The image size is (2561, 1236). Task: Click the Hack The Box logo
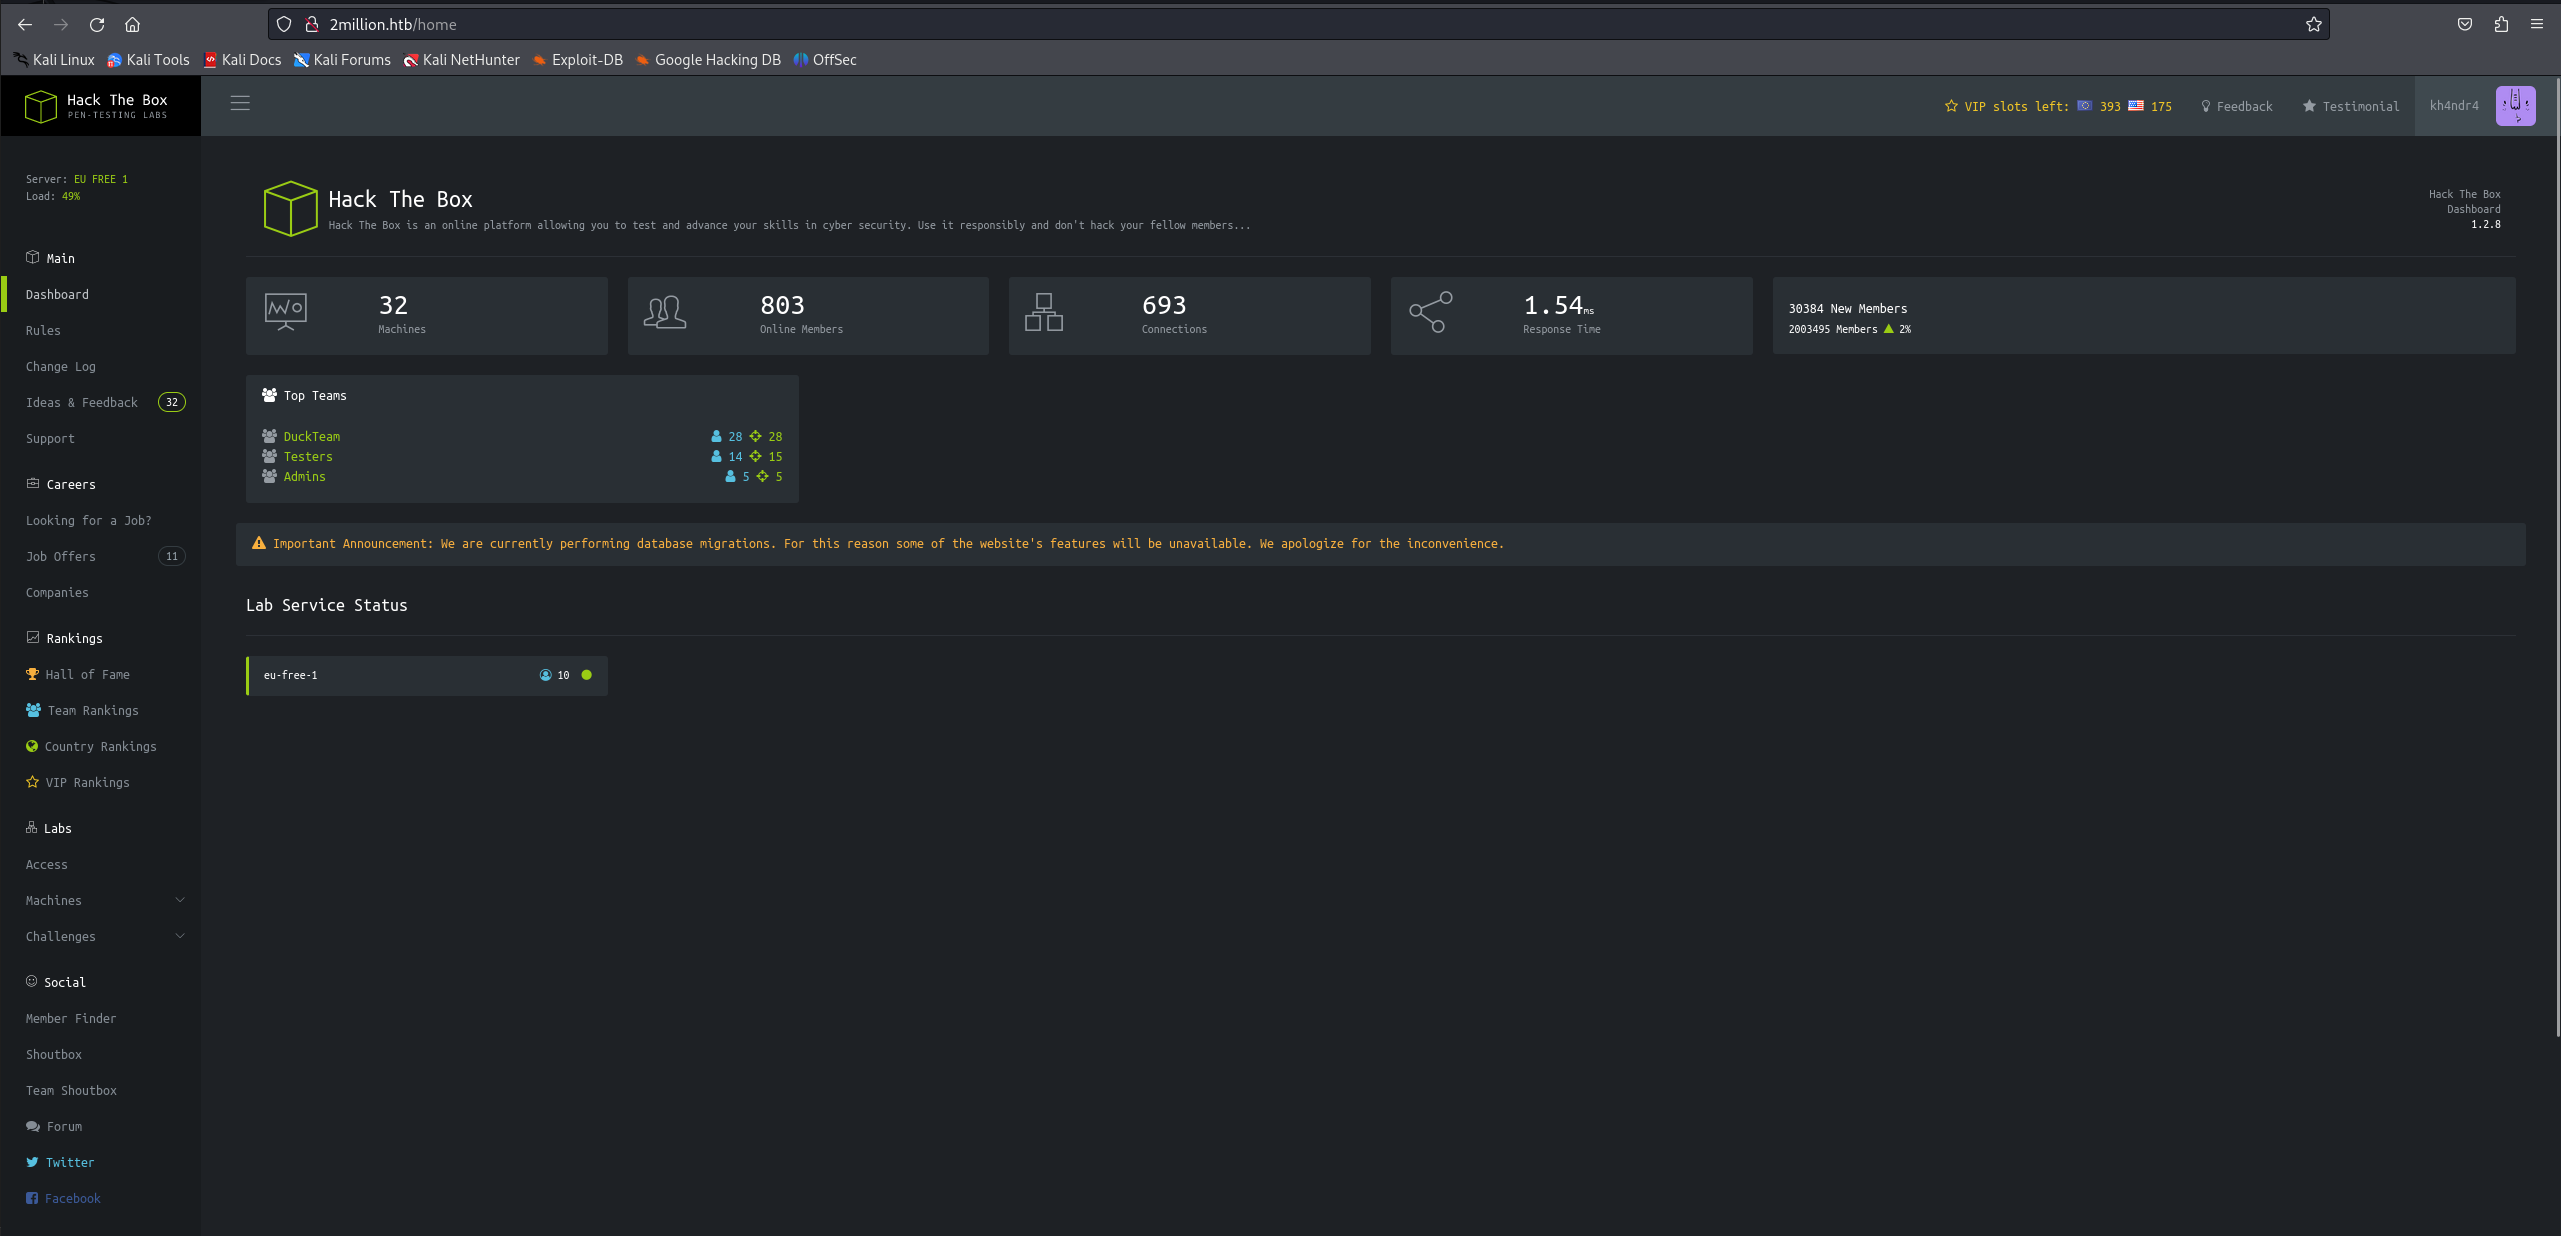click(x=97, y=106)
